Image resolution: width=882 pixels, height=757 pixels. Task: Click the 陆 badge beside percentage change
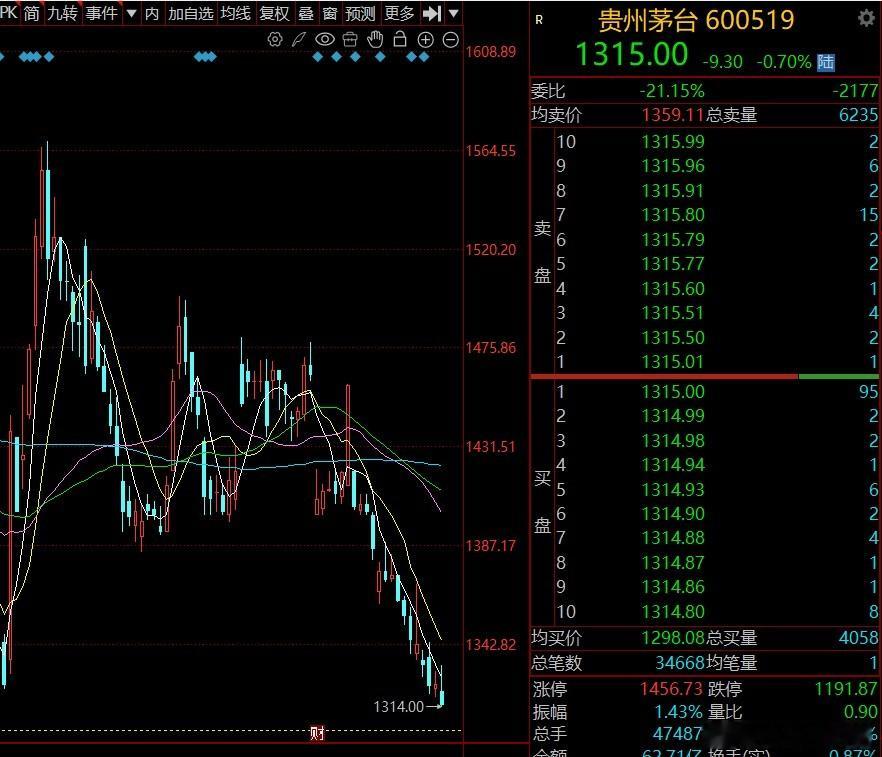(825, 62)
